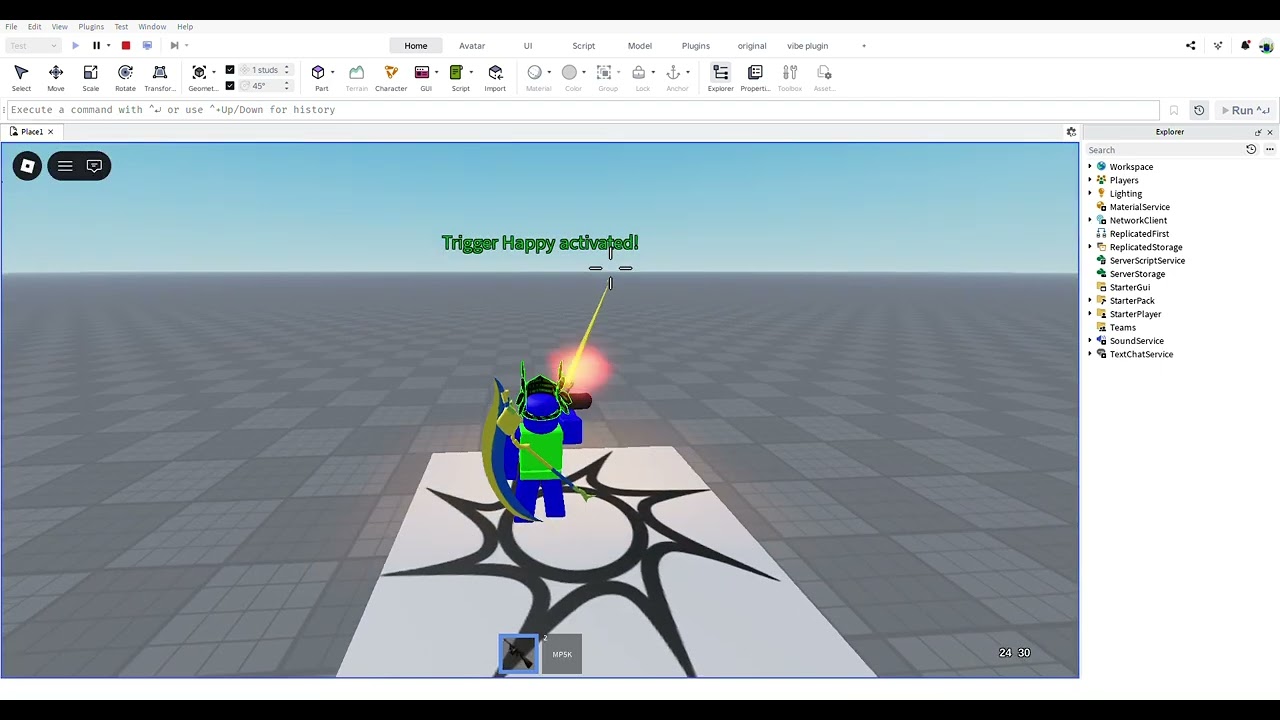
Task: Open viewport settings gear
Action: point(1071,131)
